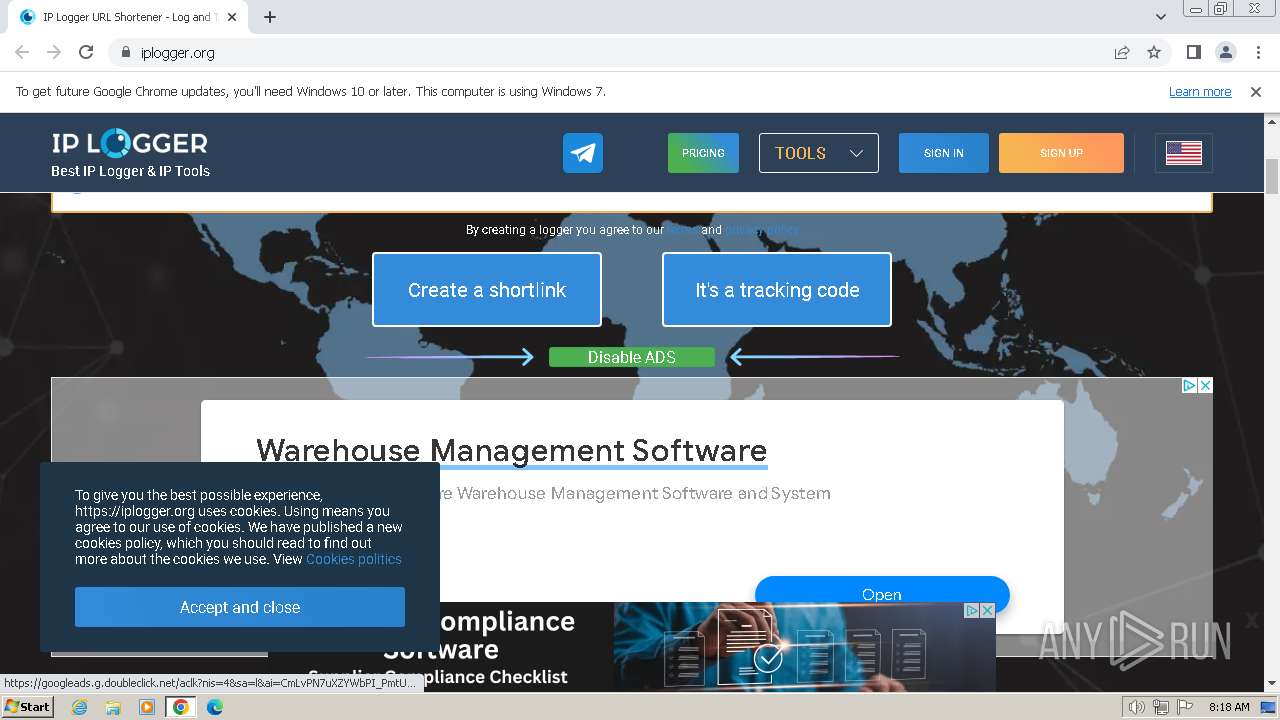Image resolution: width=1280 pixels, height=720 pixels.
Task: Toggle the browser side panel icon
Action: coord(1193,52)
